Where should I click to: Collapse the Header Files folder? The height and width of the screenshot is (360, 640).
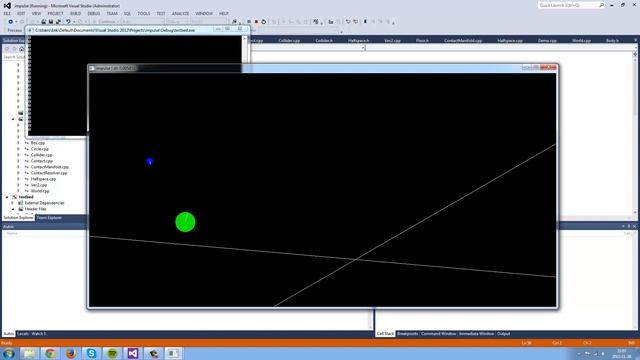click(13, 209)
